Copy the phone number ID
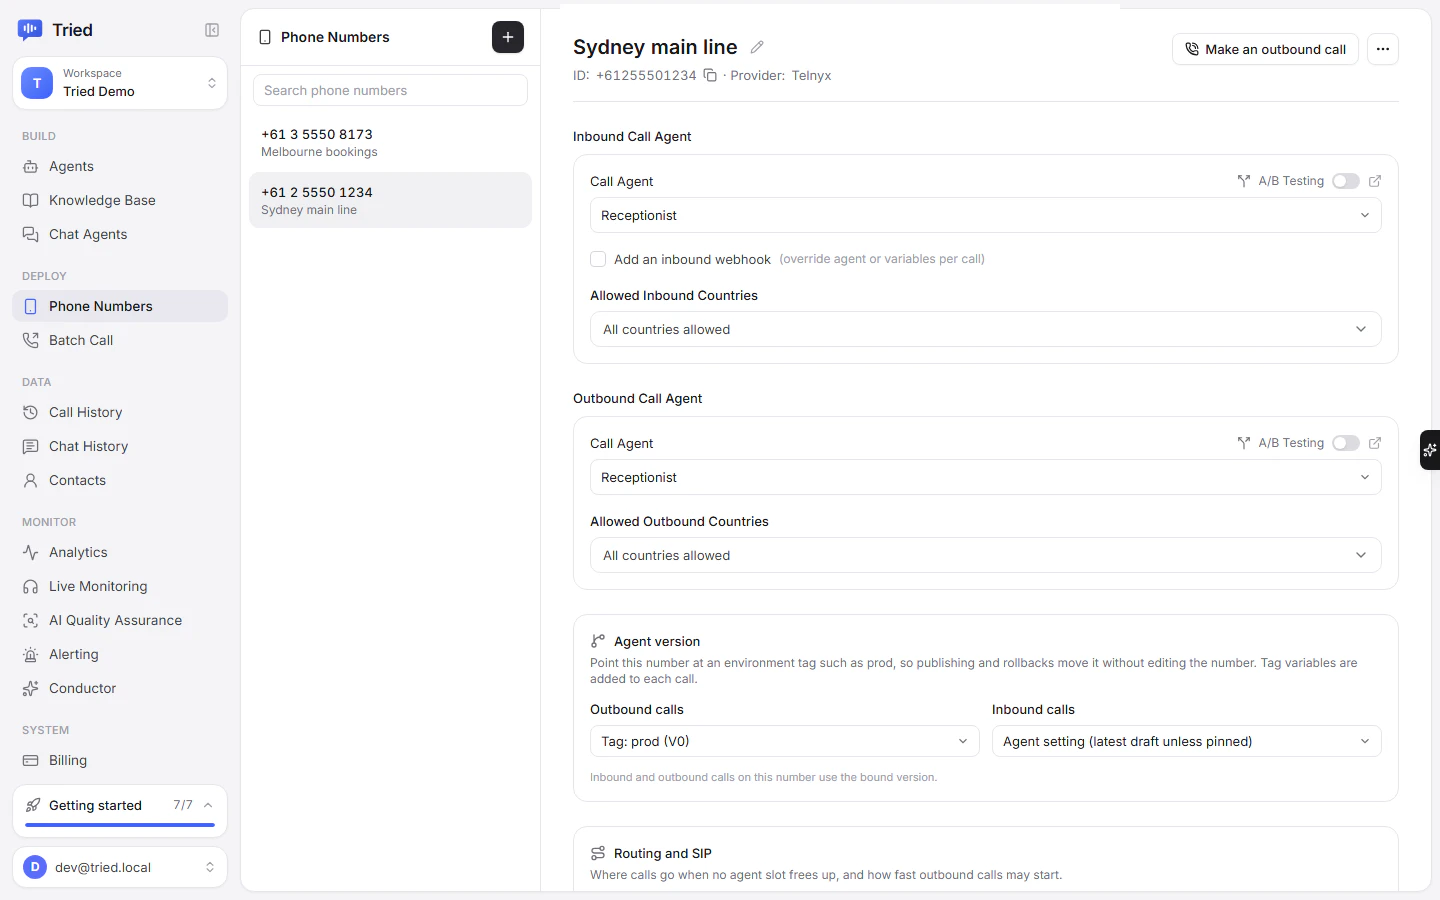This screenshot has width=1440, height=900. 710,75
